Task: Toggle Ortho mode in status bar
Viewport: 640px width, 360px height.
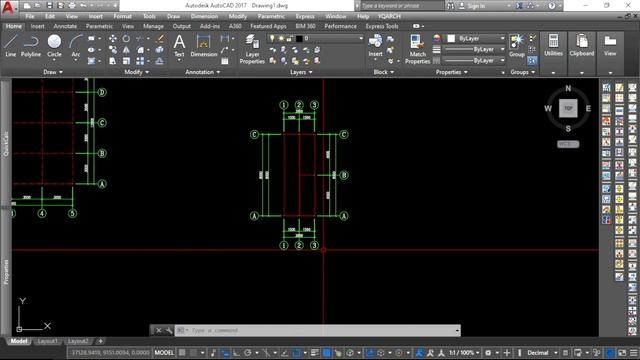Action: pos(236,353)
